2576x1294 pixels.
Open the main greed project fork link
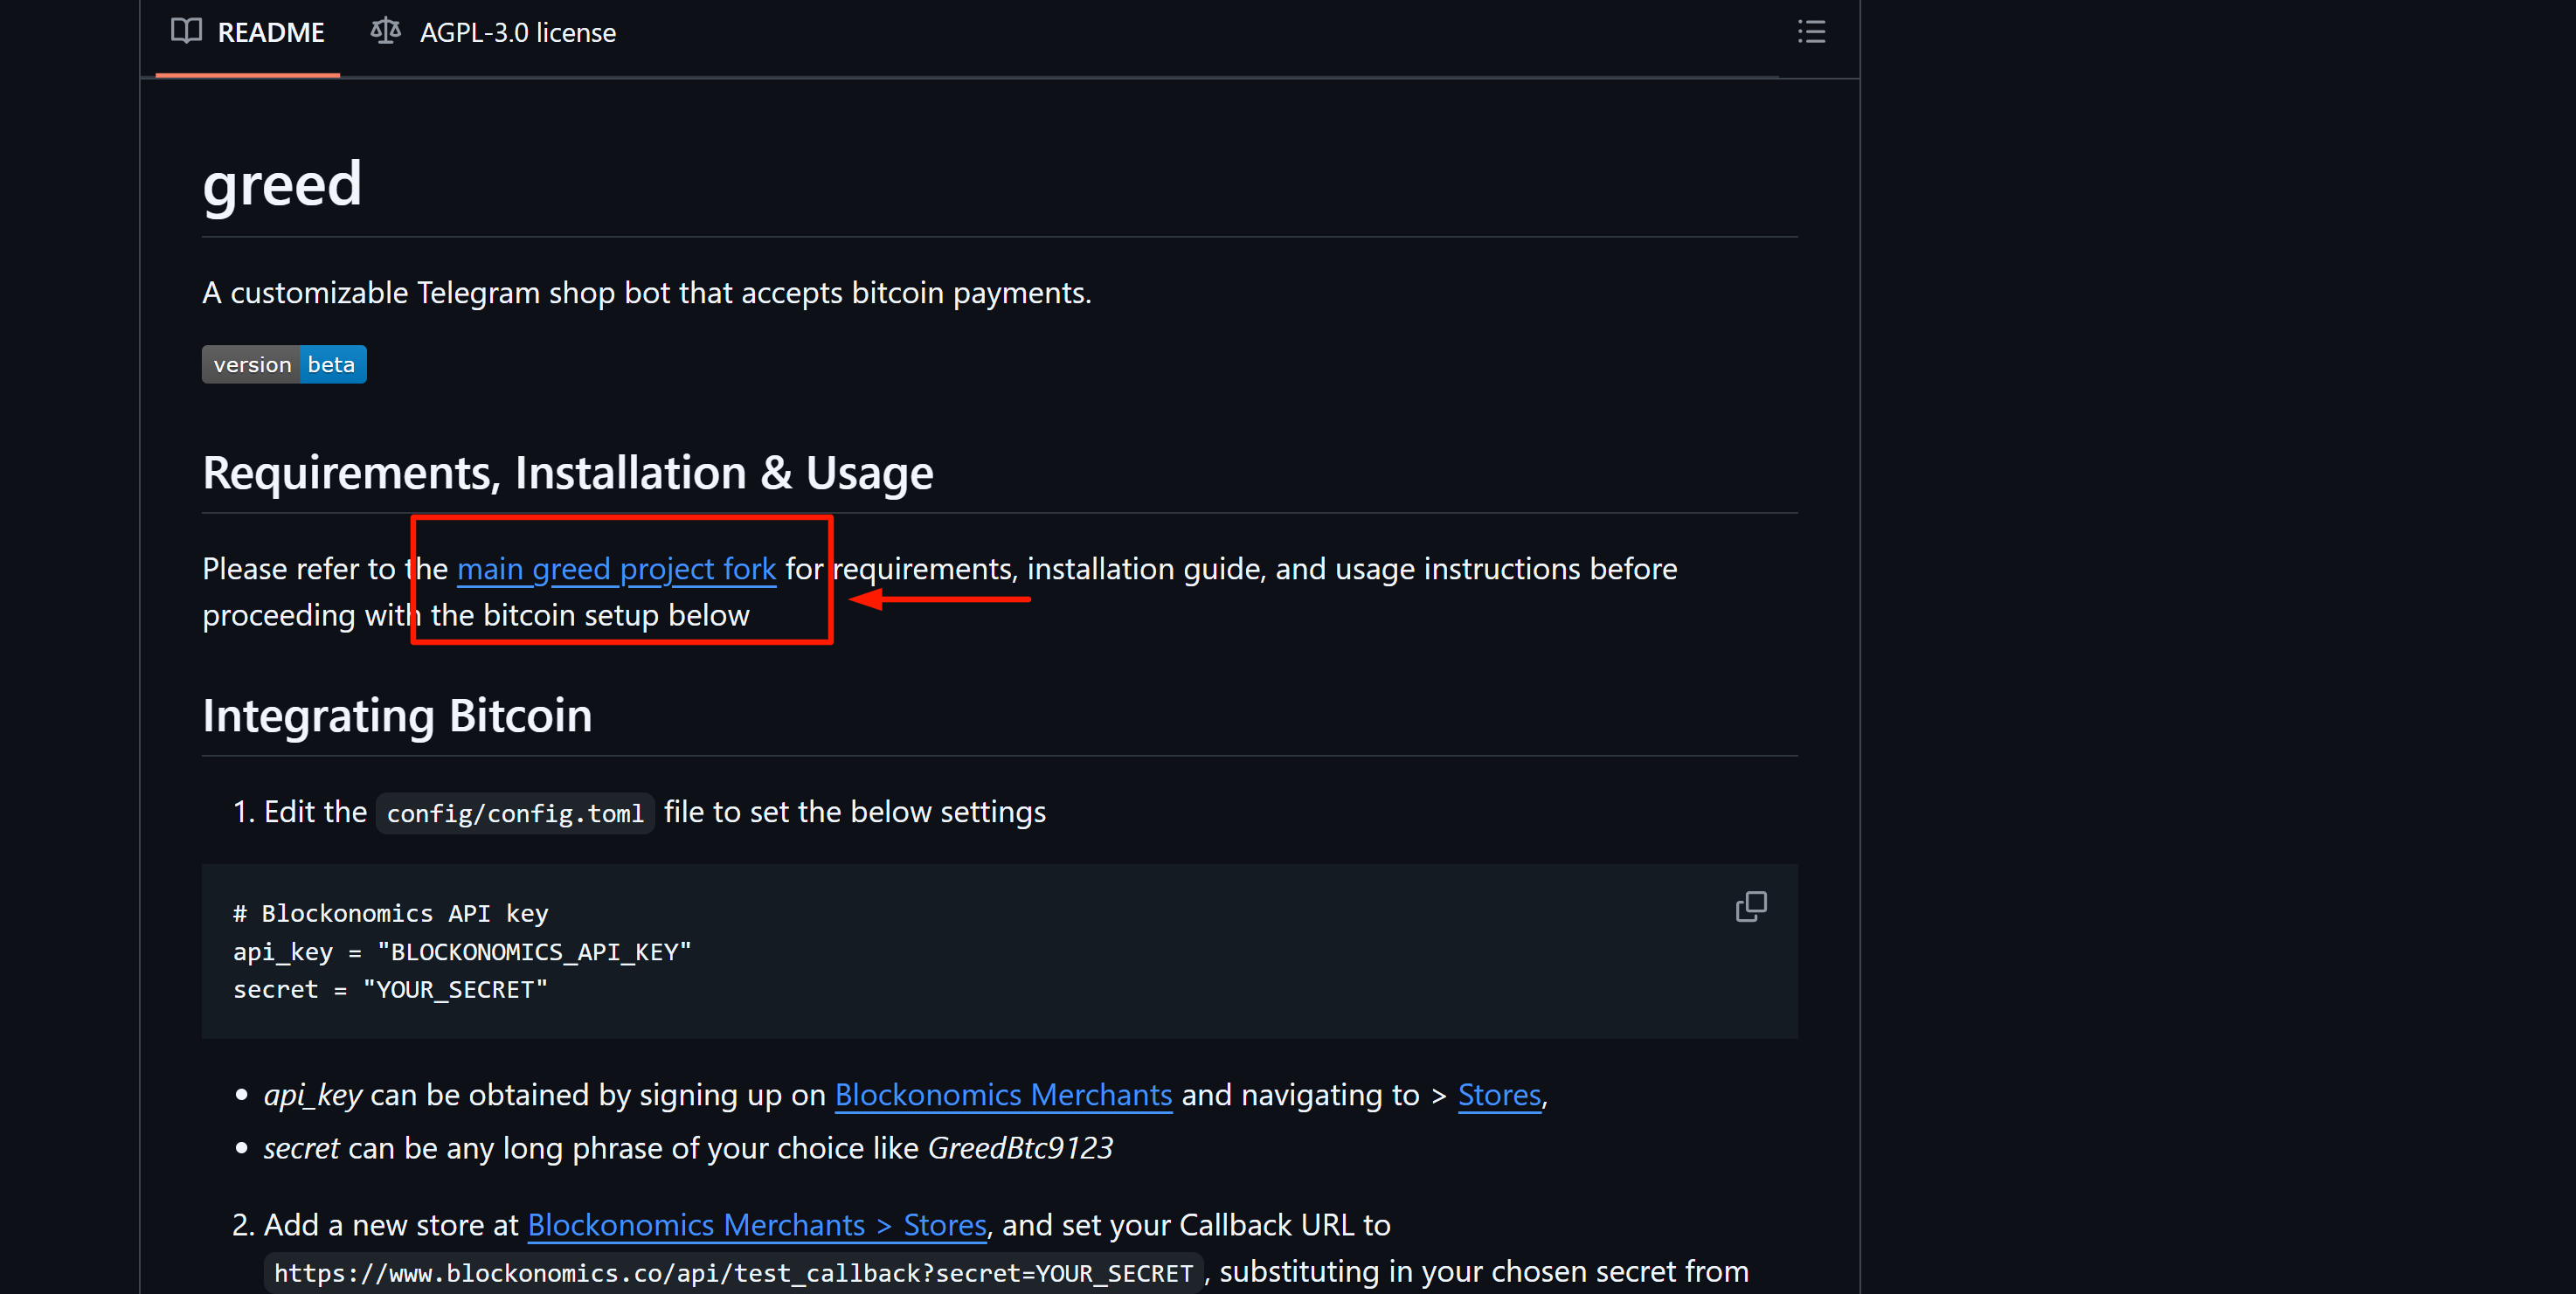[x=616, y=569]
